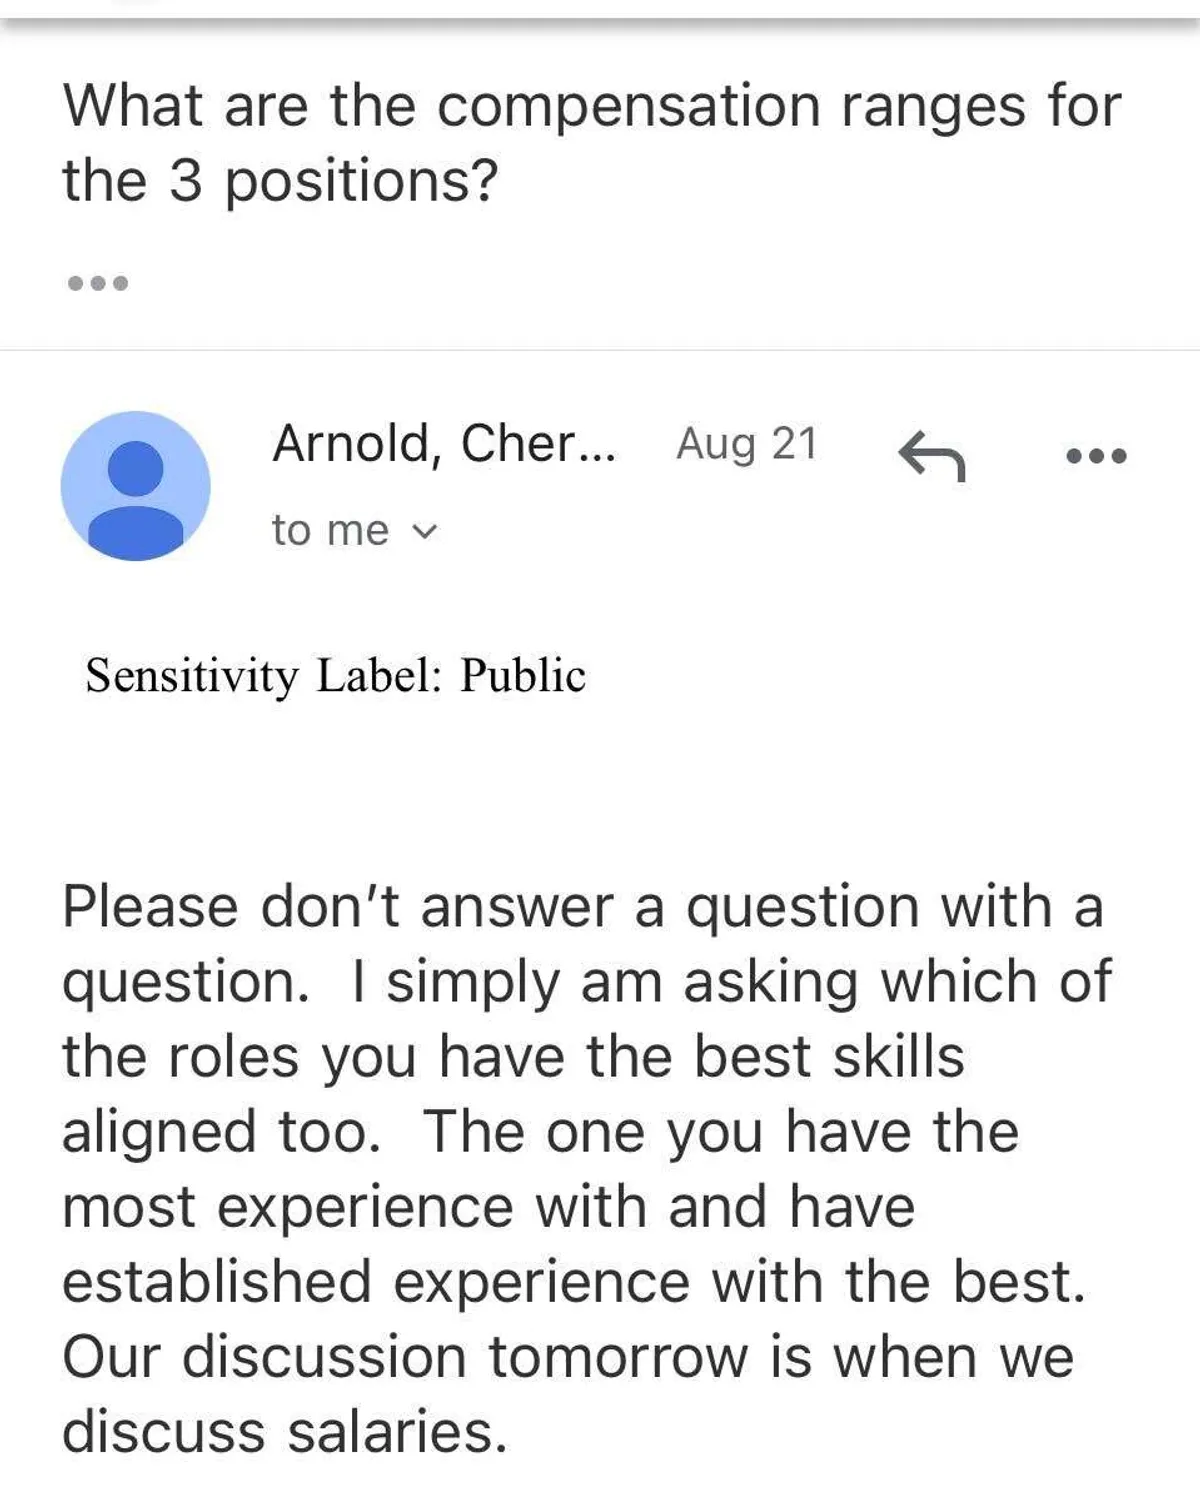Viewport: 1200px width, 1499px height.
Task: Tap the body line starting "Please don't answer"
Action: pos(582,907)
